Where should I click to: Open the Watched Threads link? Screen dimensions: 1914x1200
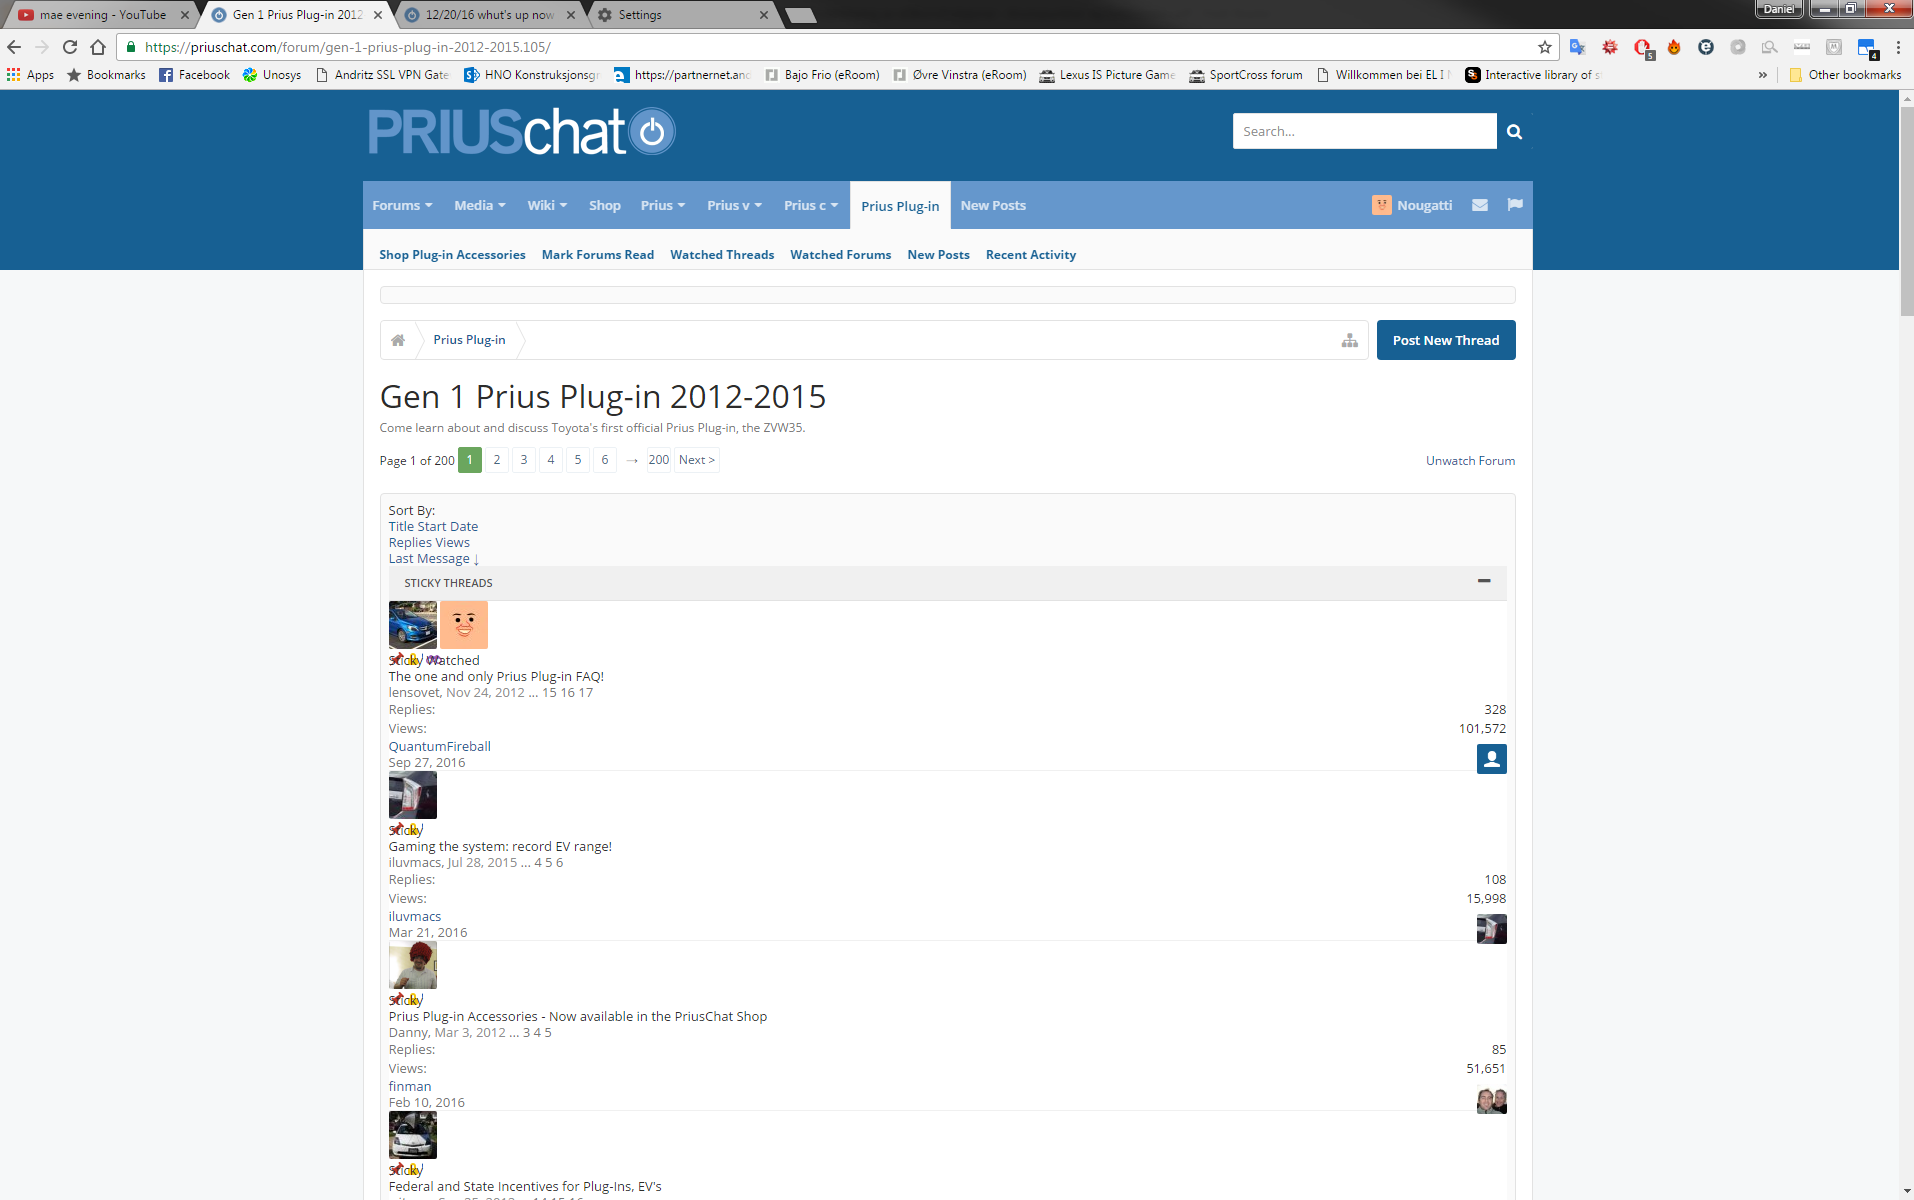[722, 254]
